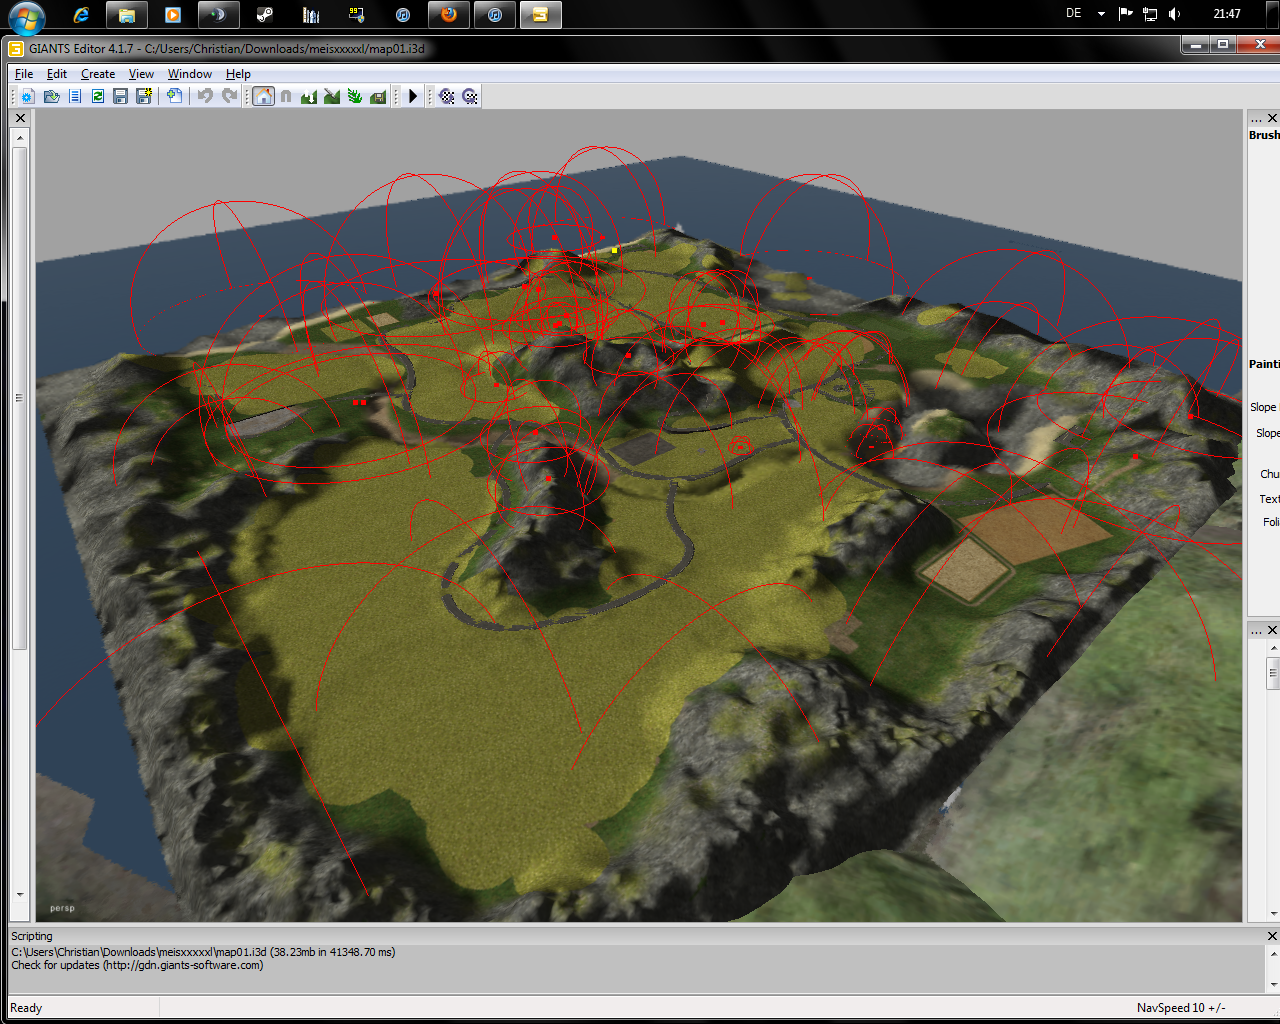
Task: Click the left panel's scroll down arrow
Action: click(x=20, y=895)
